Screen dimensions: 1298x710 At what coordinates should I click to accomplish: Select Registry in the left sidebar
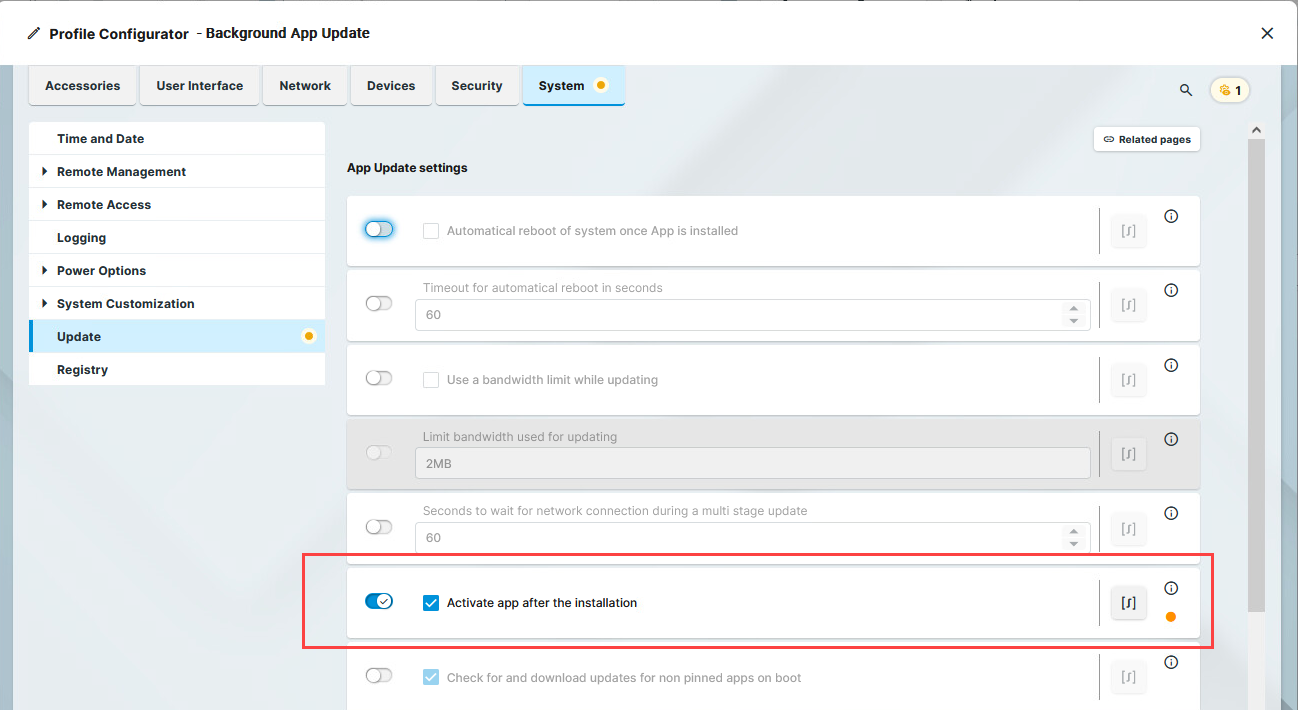click(x=82, y=370)
